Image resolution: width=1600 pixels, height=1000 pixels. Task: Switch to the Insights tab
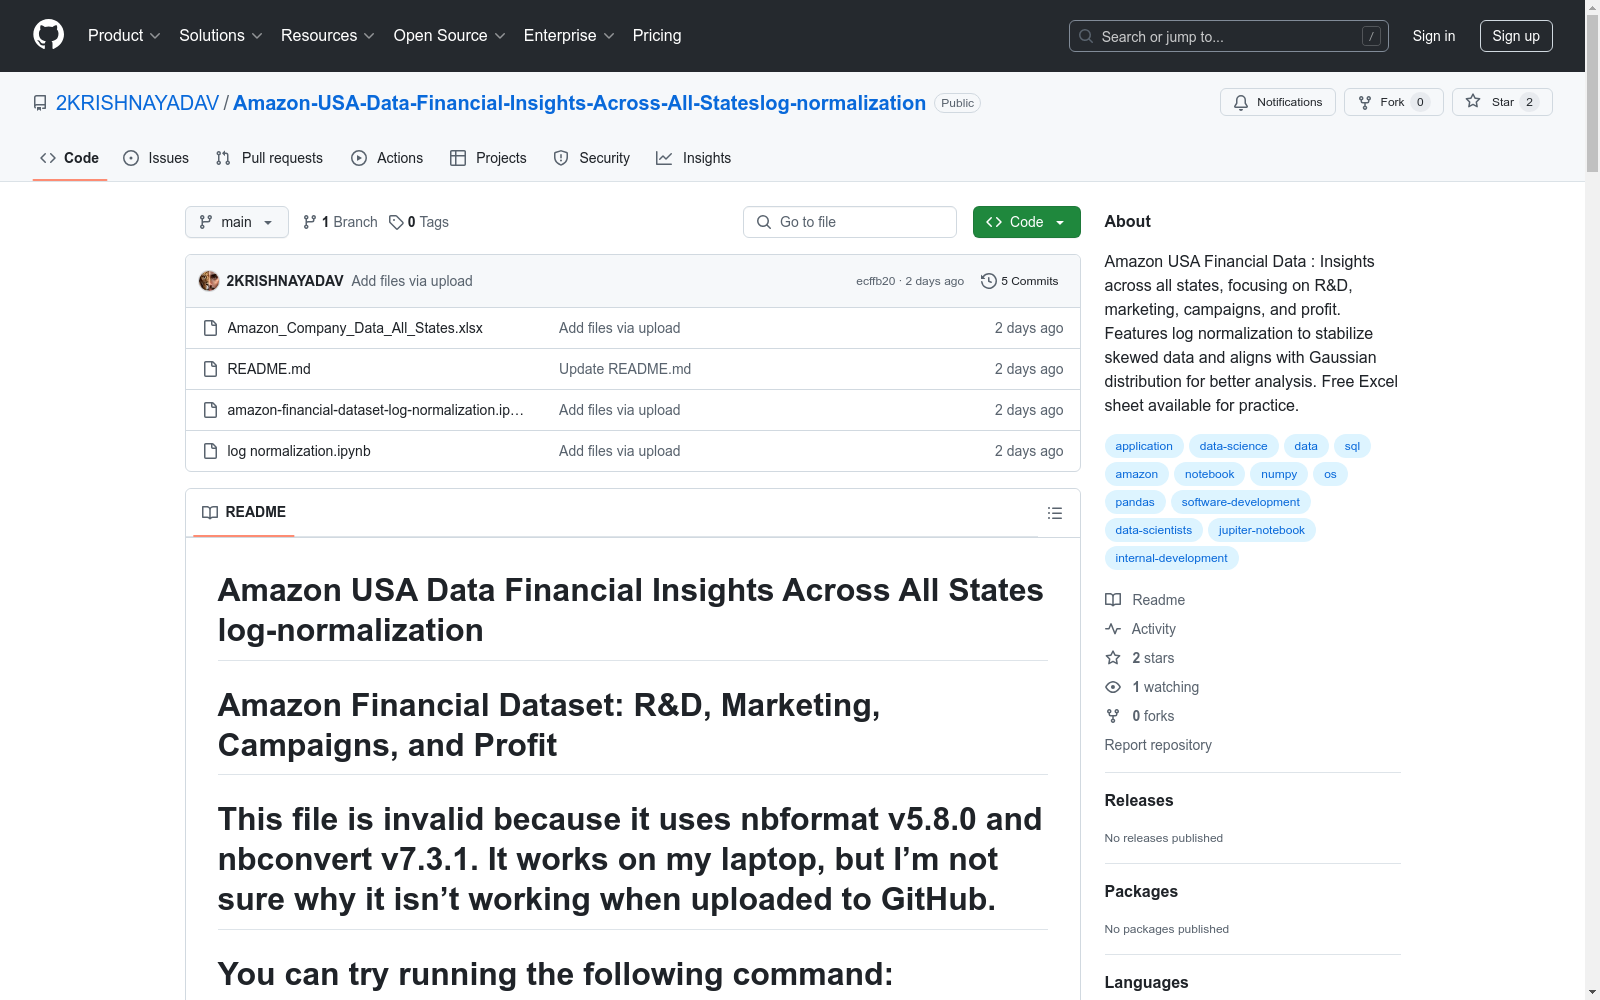pyautogui.click(x=694, y=158)
